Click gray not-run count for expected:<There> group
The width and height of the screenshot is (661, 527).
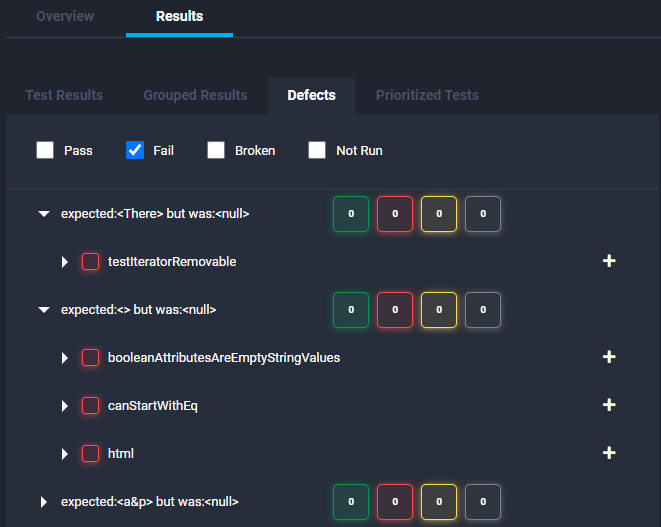tap(483, 214)
